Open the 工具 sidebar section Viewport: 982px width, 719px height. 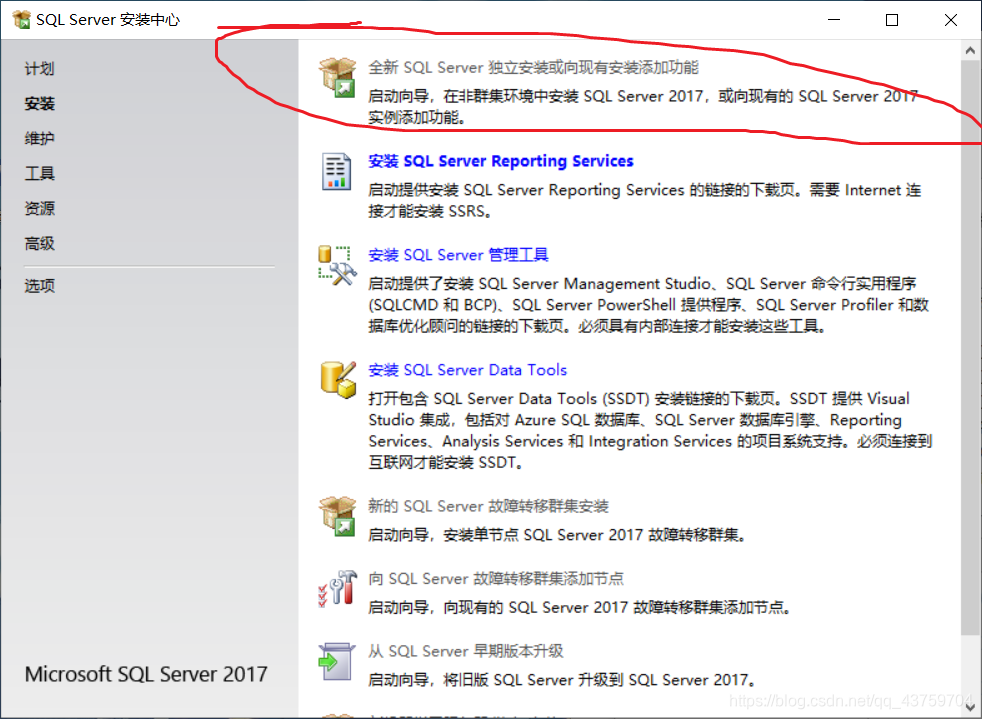pyautogui.click(x=39, y=173)
